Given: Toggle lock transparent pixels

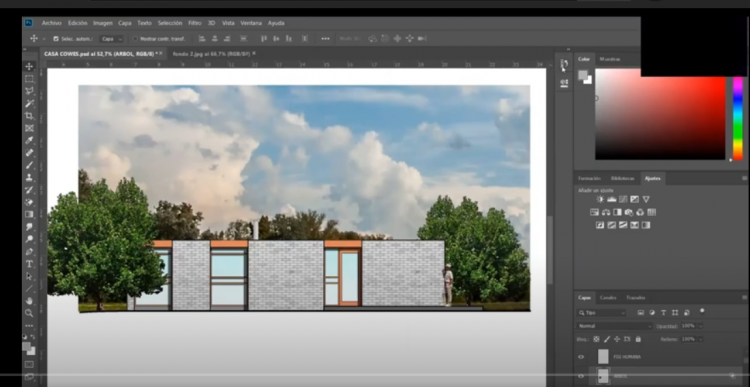Looking at the screenshot, I should (596, 339).
